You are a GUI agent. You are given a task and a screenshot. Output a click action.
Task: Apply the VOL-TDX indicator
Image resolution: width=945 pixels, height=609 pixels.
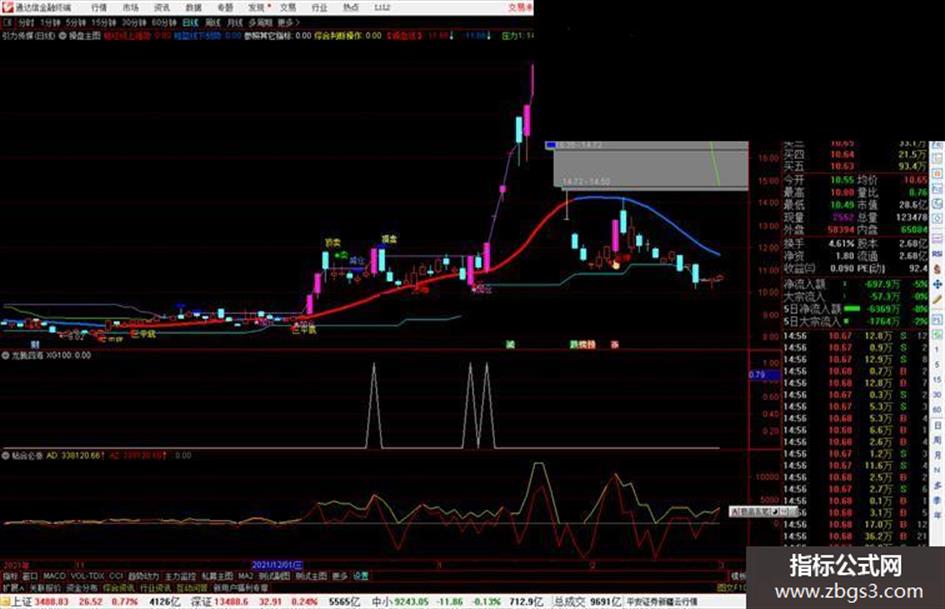[x=88, y=576]
